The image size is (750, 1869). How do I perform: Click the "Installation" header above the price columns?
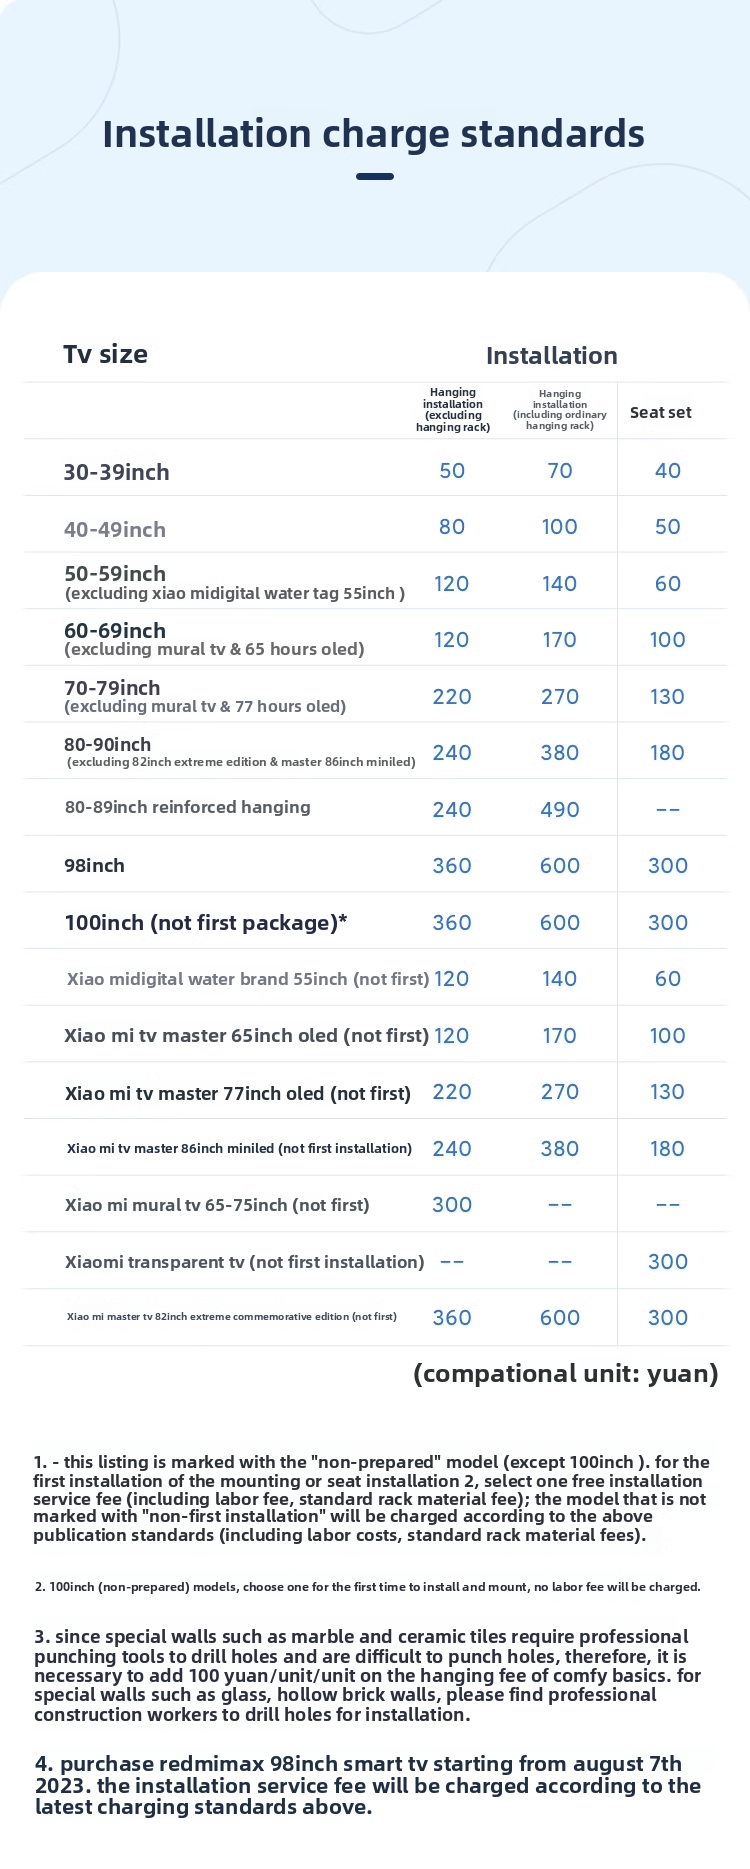(x=551, y=356)
